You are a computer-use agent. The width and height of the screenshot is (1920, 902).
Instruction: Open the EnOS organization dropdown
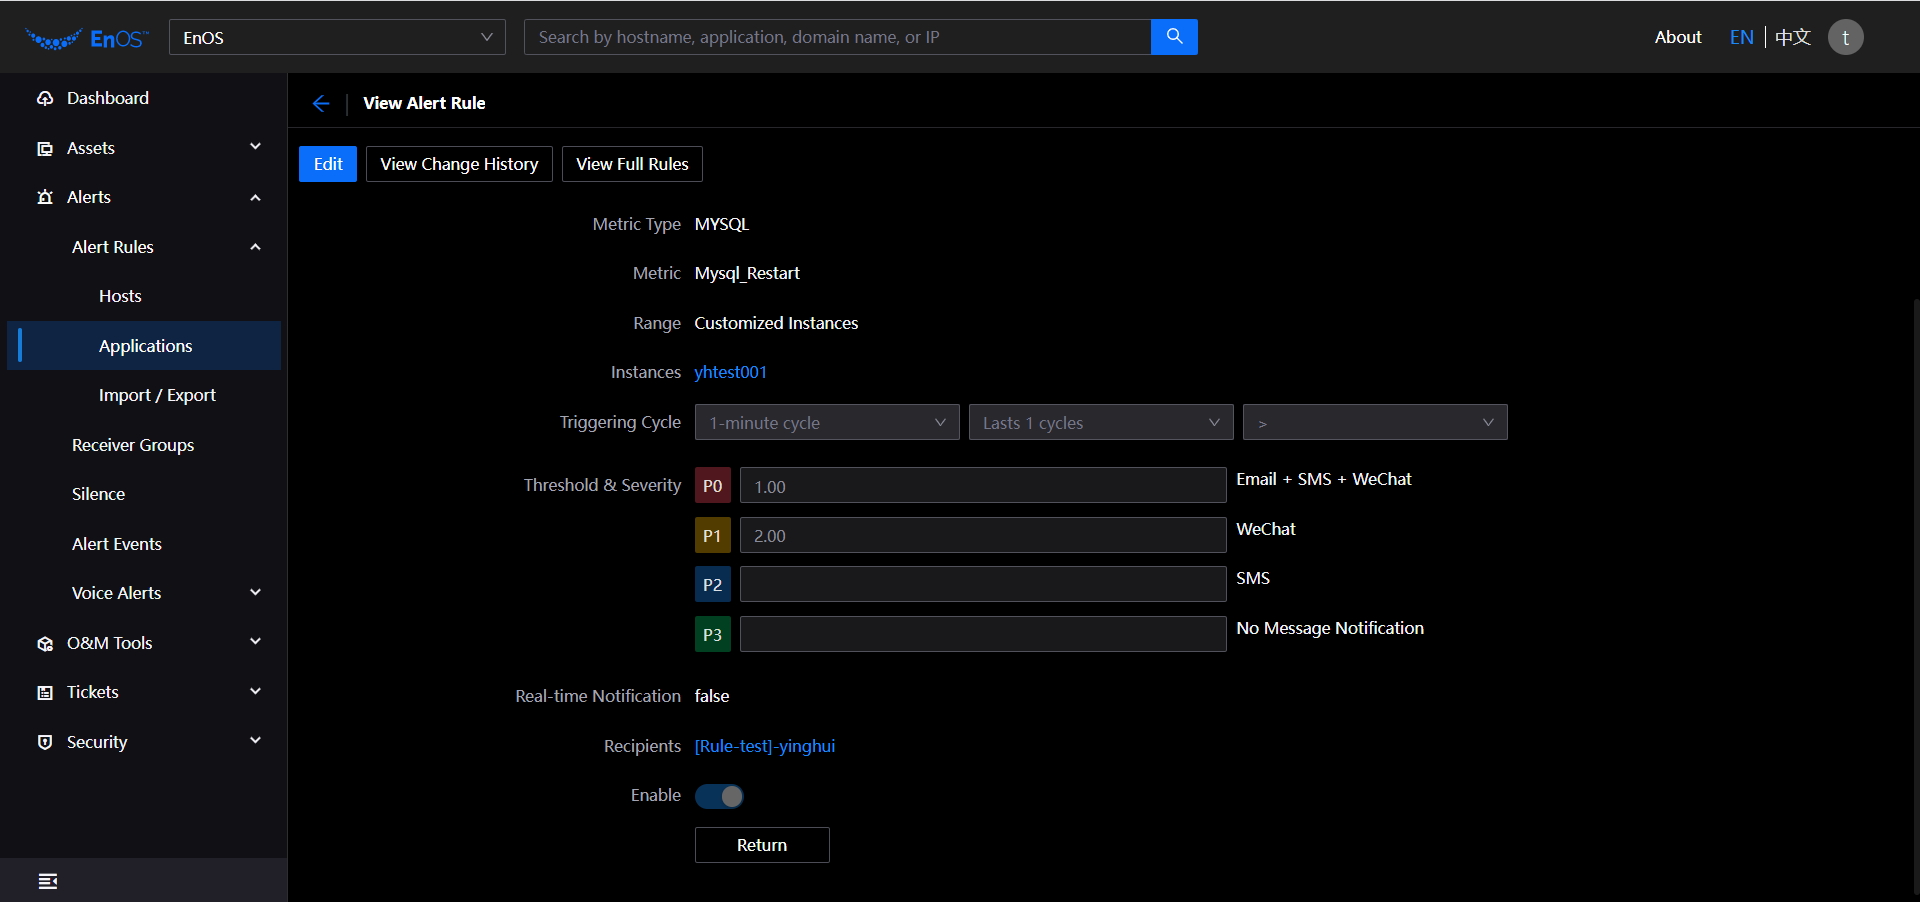[337, 37]
